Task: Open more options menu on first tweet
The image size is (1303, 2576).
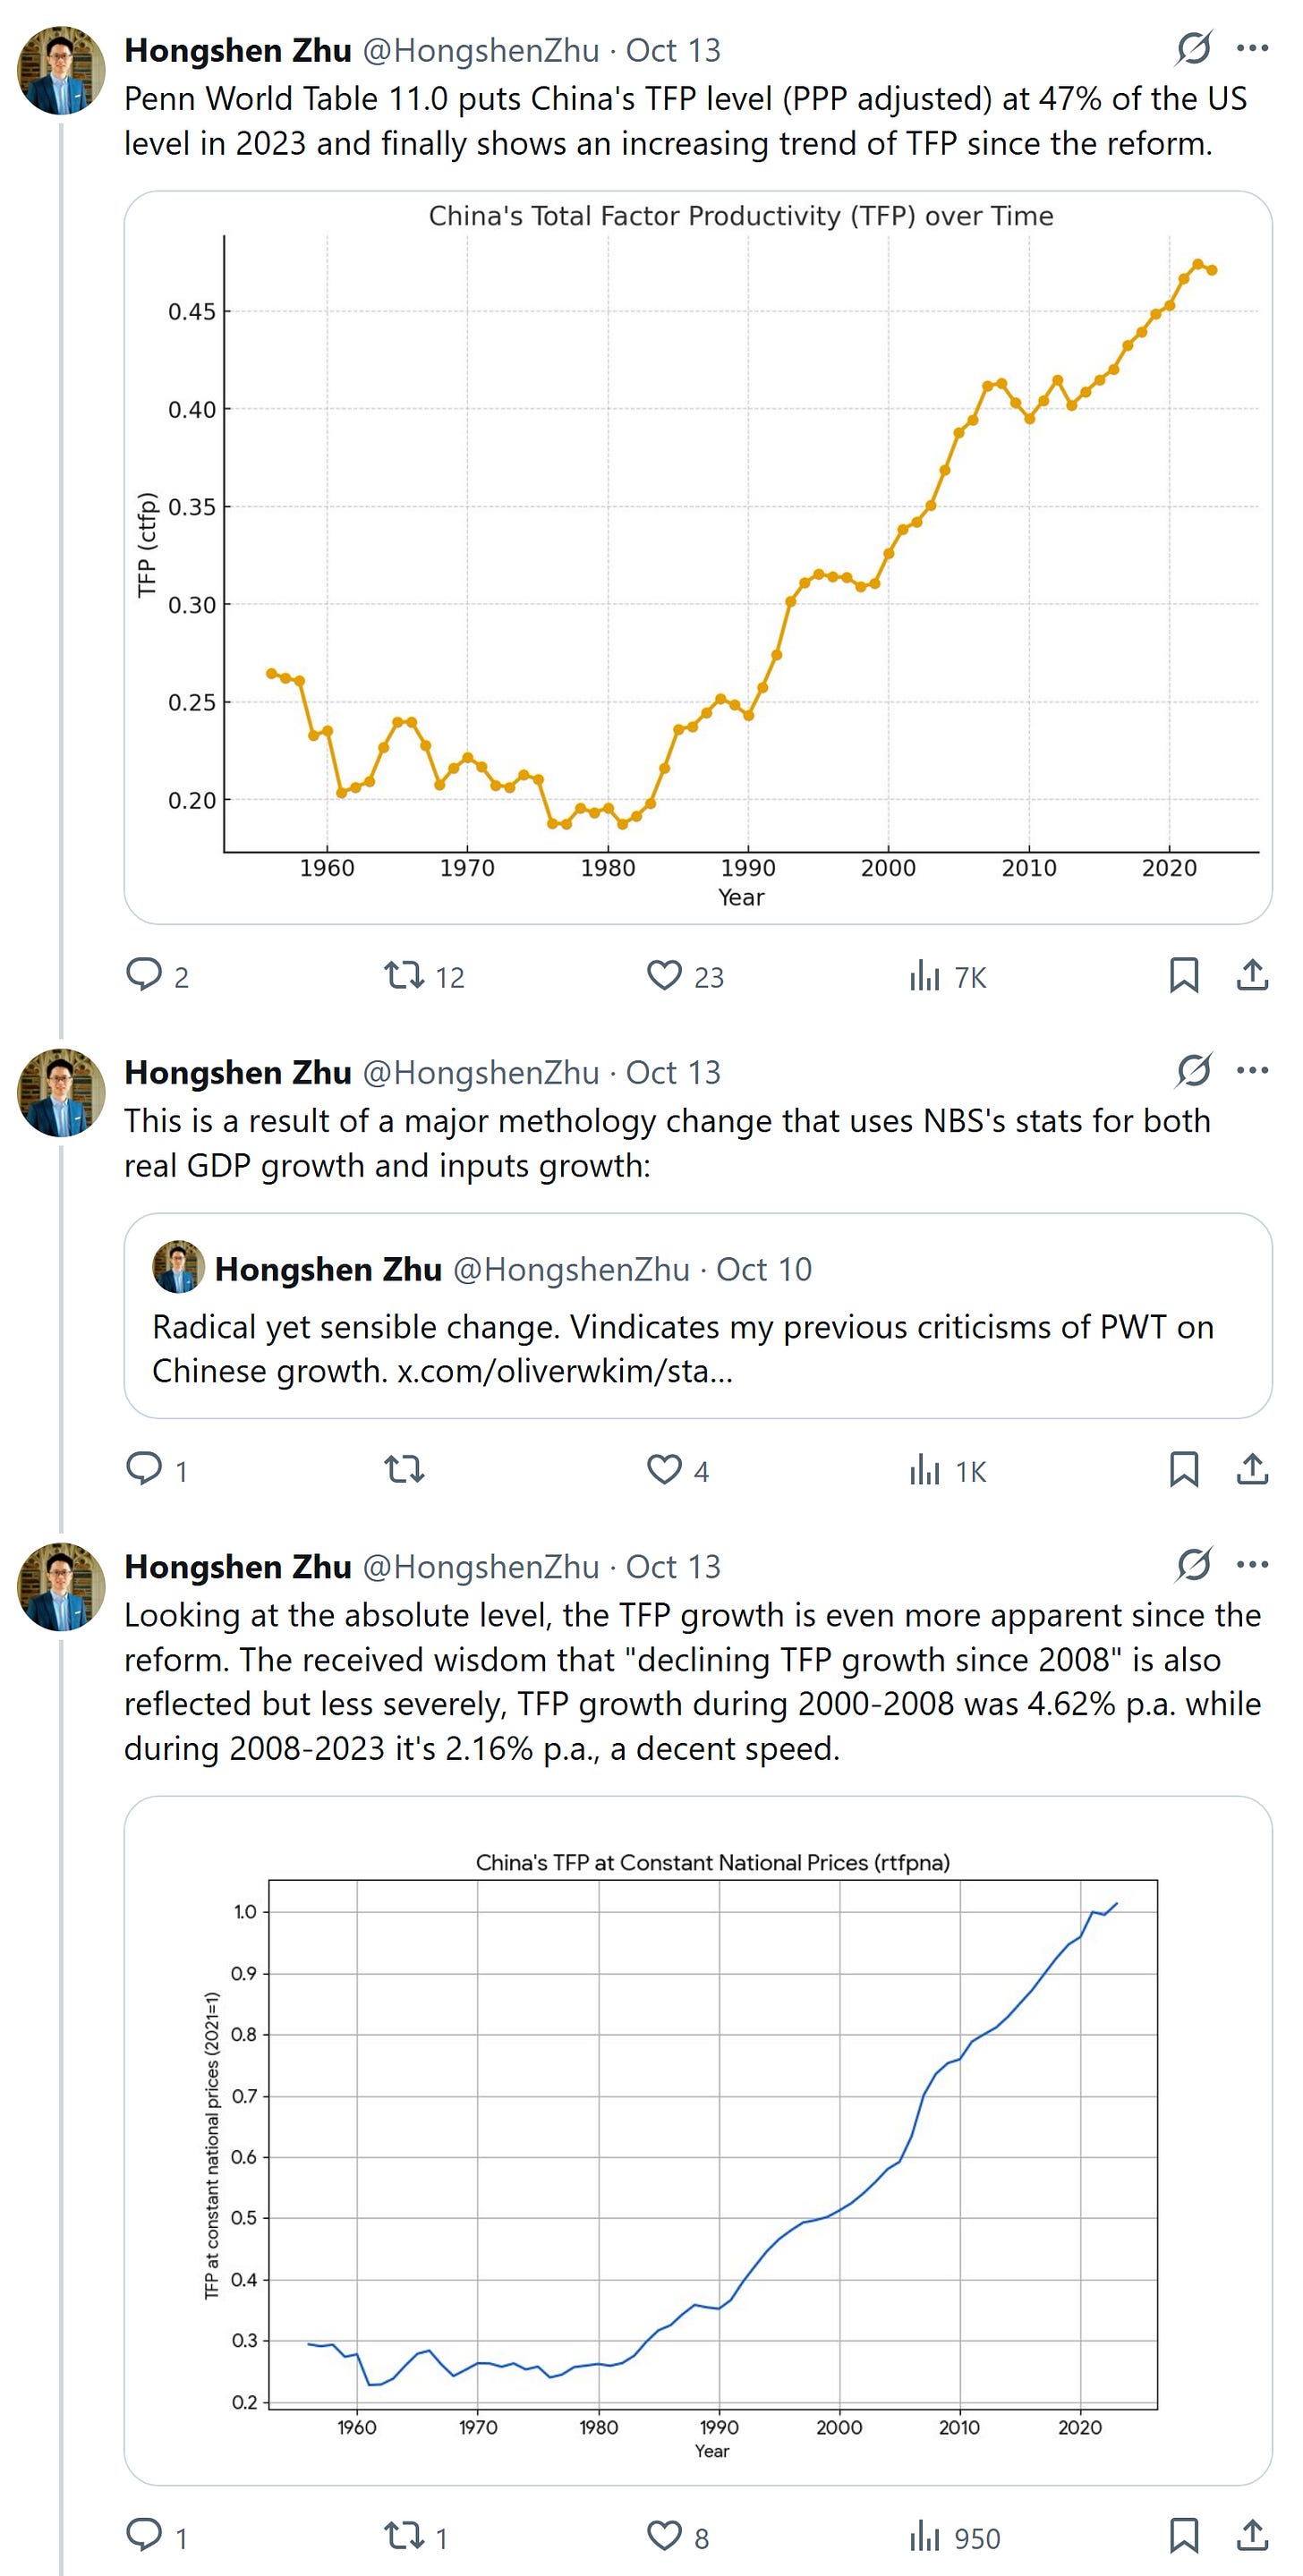Action: [1252, 48]
